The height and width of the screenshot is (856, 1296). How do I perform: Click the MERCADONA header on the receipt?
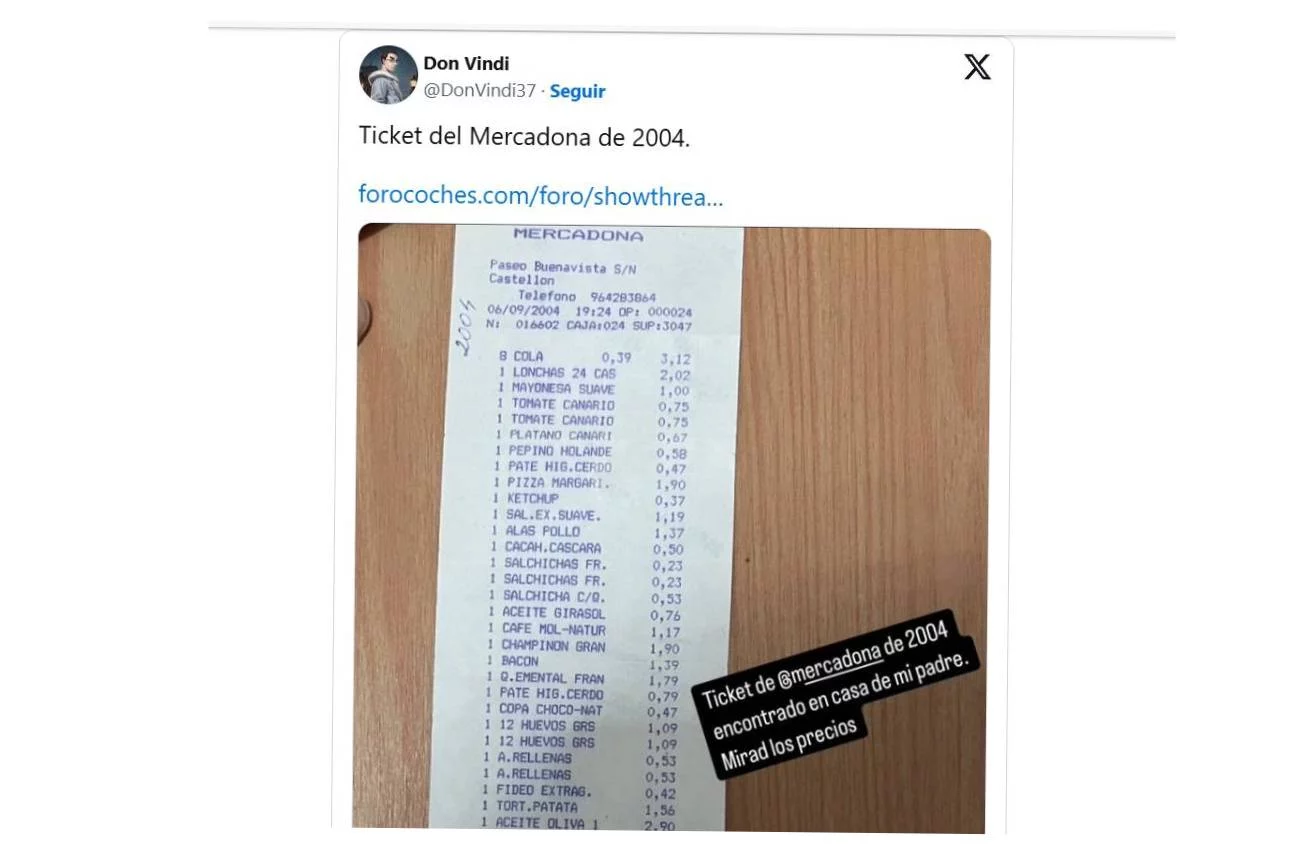pyautogui.click(x=577, y=235)
